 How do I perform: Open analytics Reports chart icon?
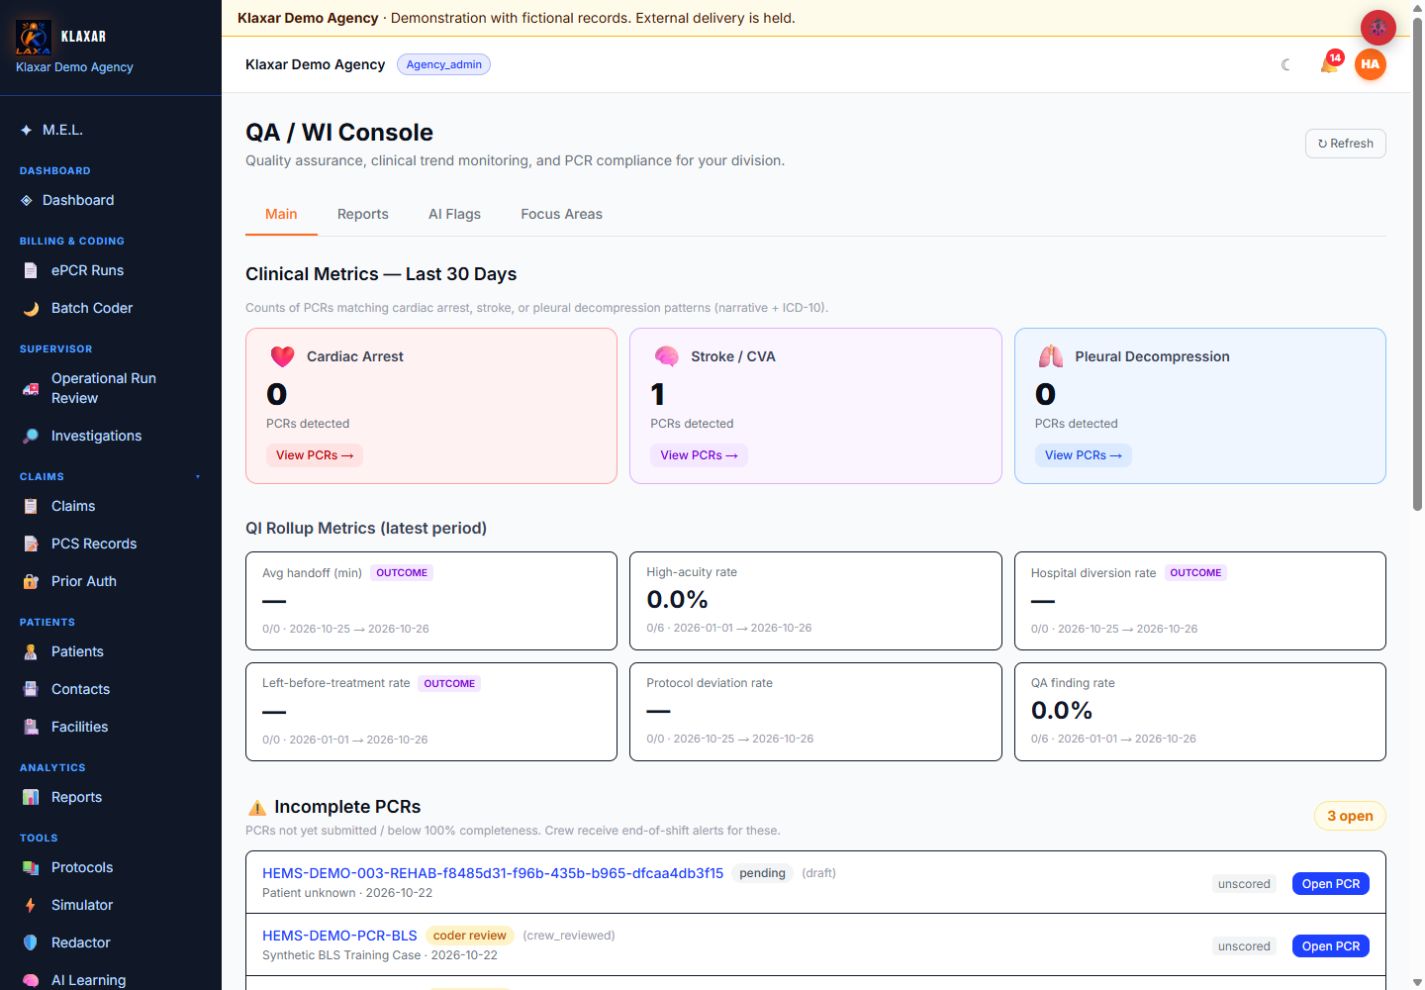pos(31,797)
